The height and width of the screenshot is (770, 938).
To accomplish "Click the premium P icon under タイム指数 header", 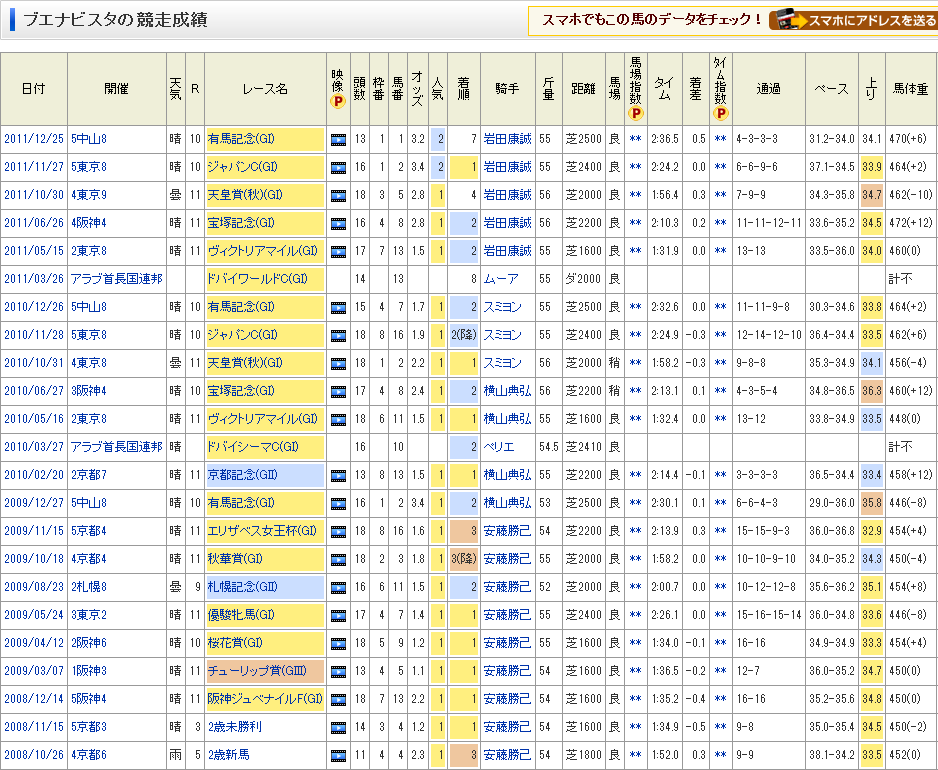I will coord(719,113).
